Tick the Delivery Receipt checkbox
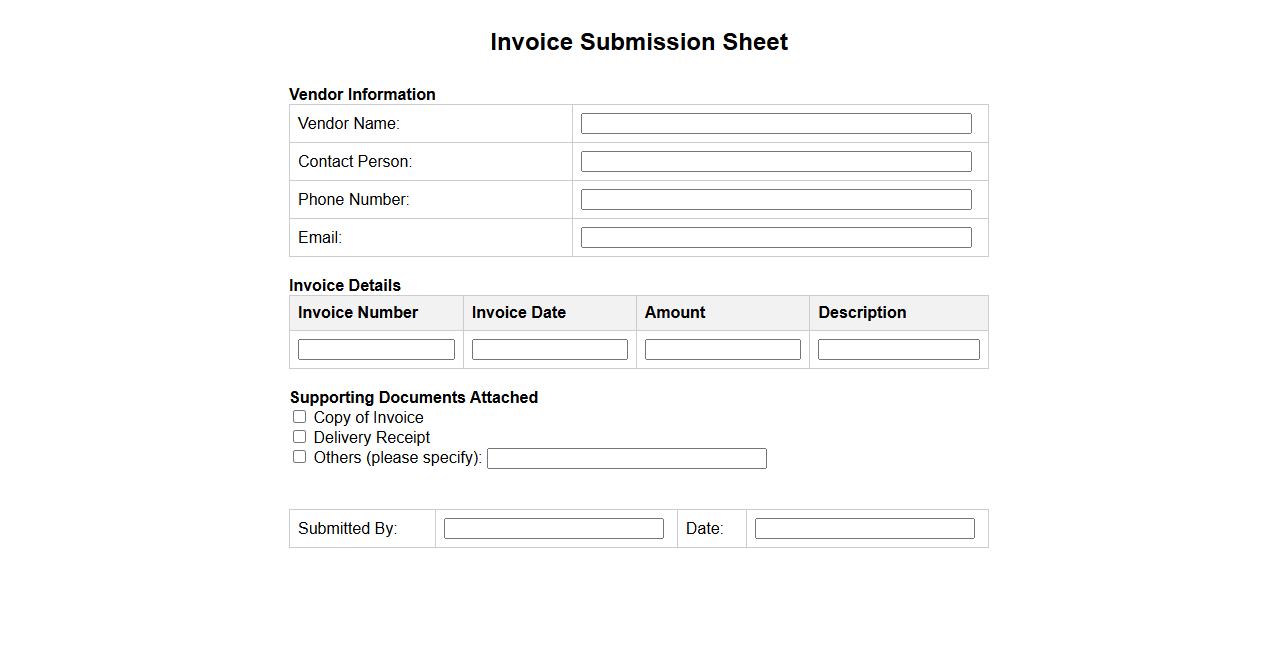This screenshot has height=650, width=1278. click(x=299, y=437)
